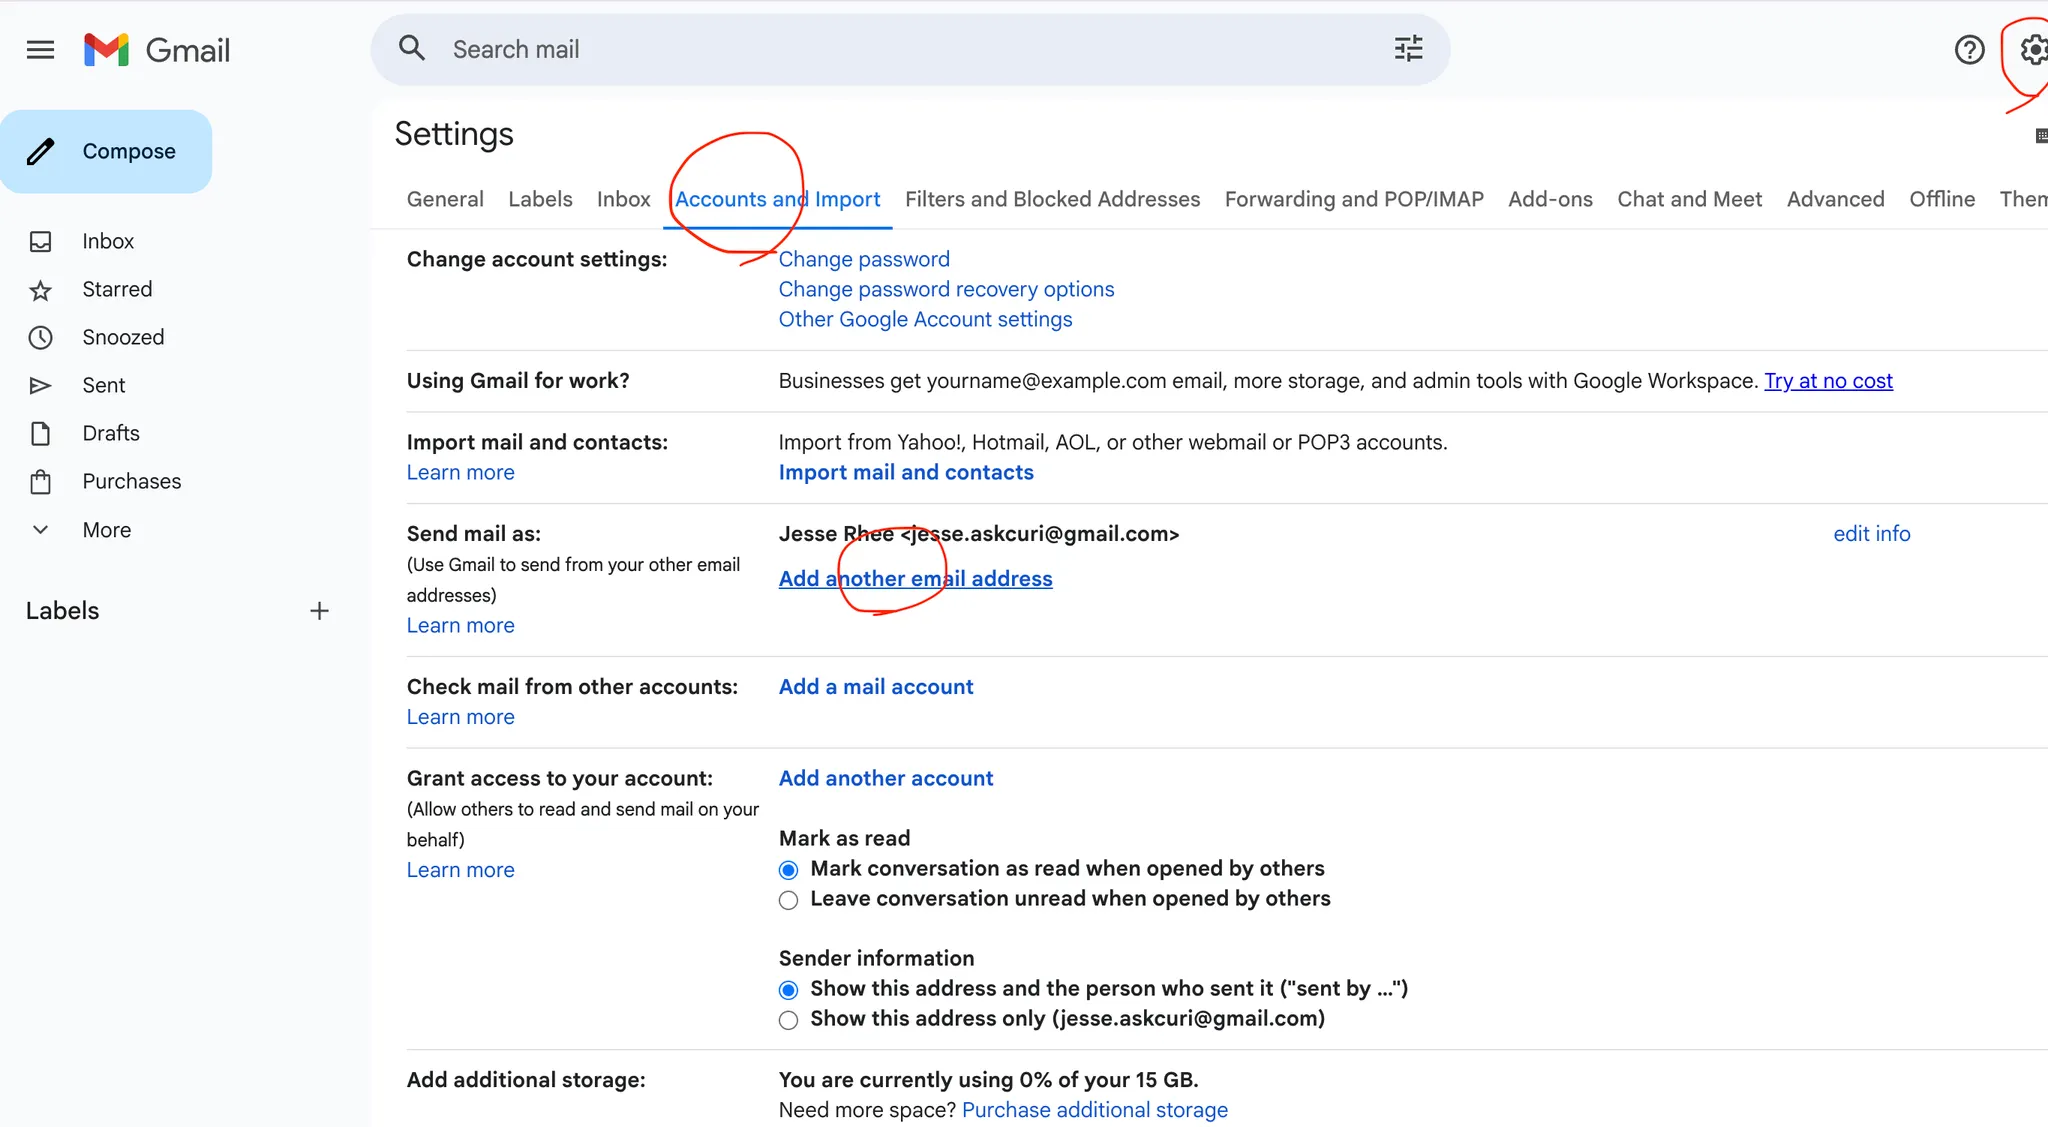
Task: Open the Snoozed clock icon
Action: (x=40, y=338)
